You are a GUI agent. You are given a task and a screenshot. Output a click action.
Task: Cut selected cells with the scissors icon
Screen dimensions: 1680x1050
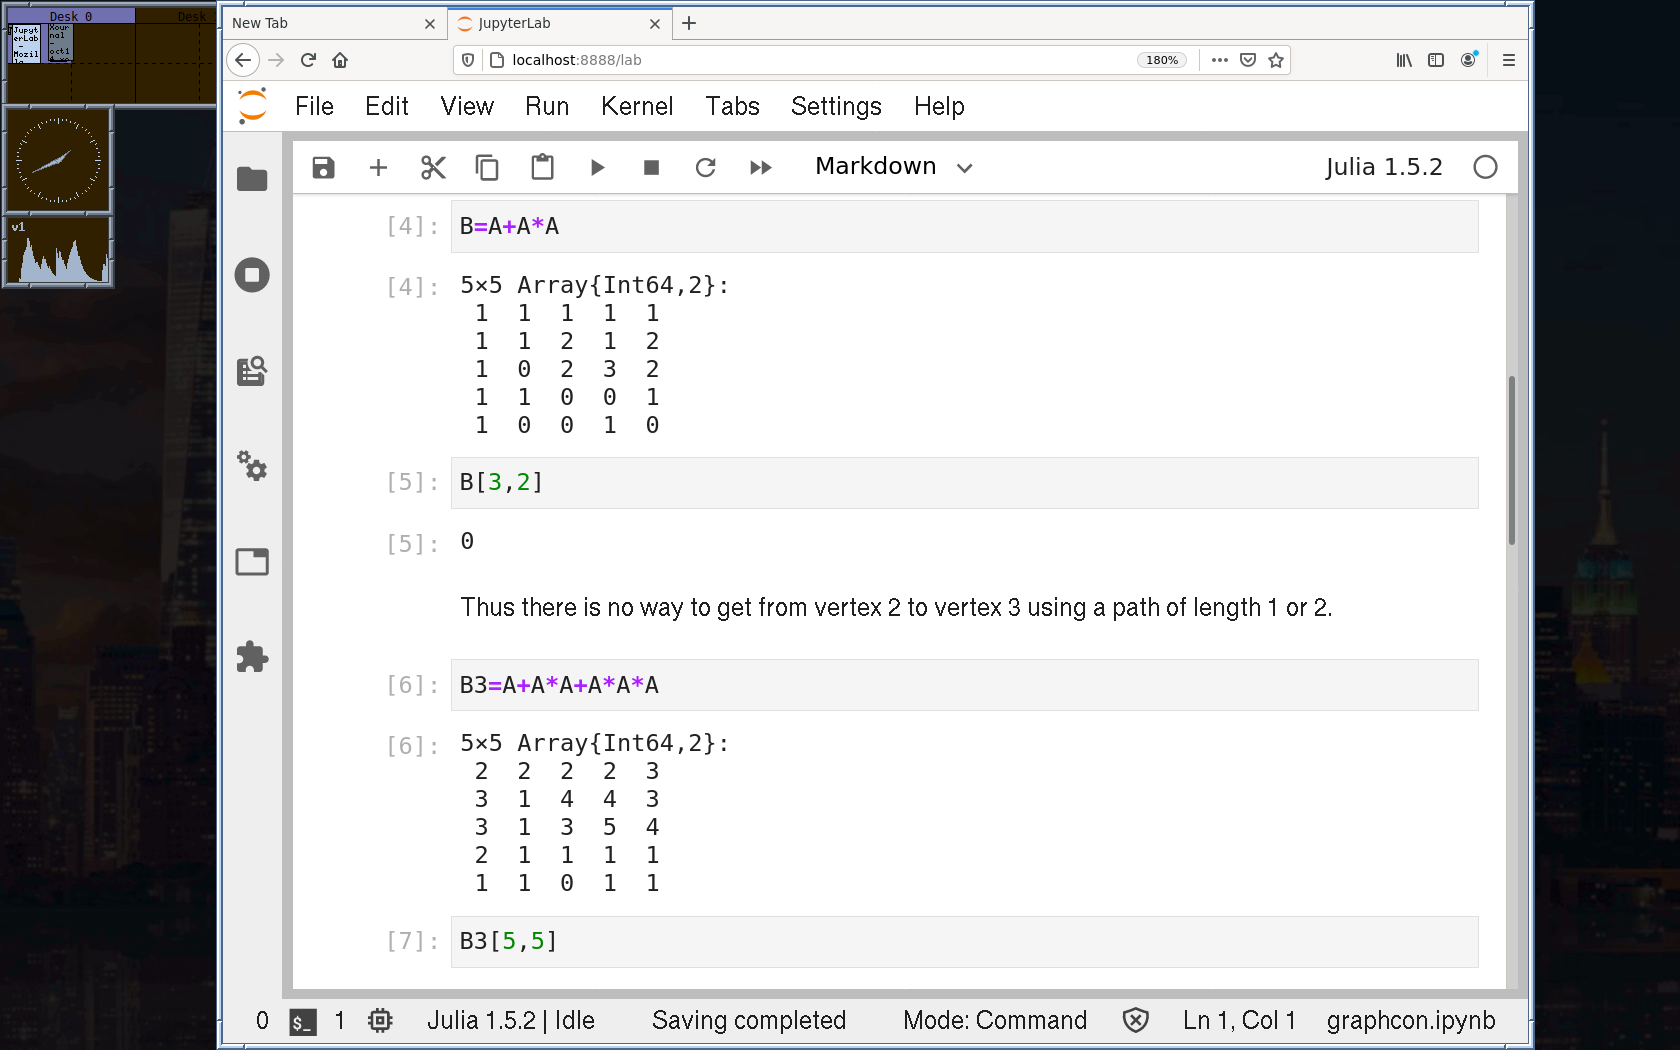[433, 167]
